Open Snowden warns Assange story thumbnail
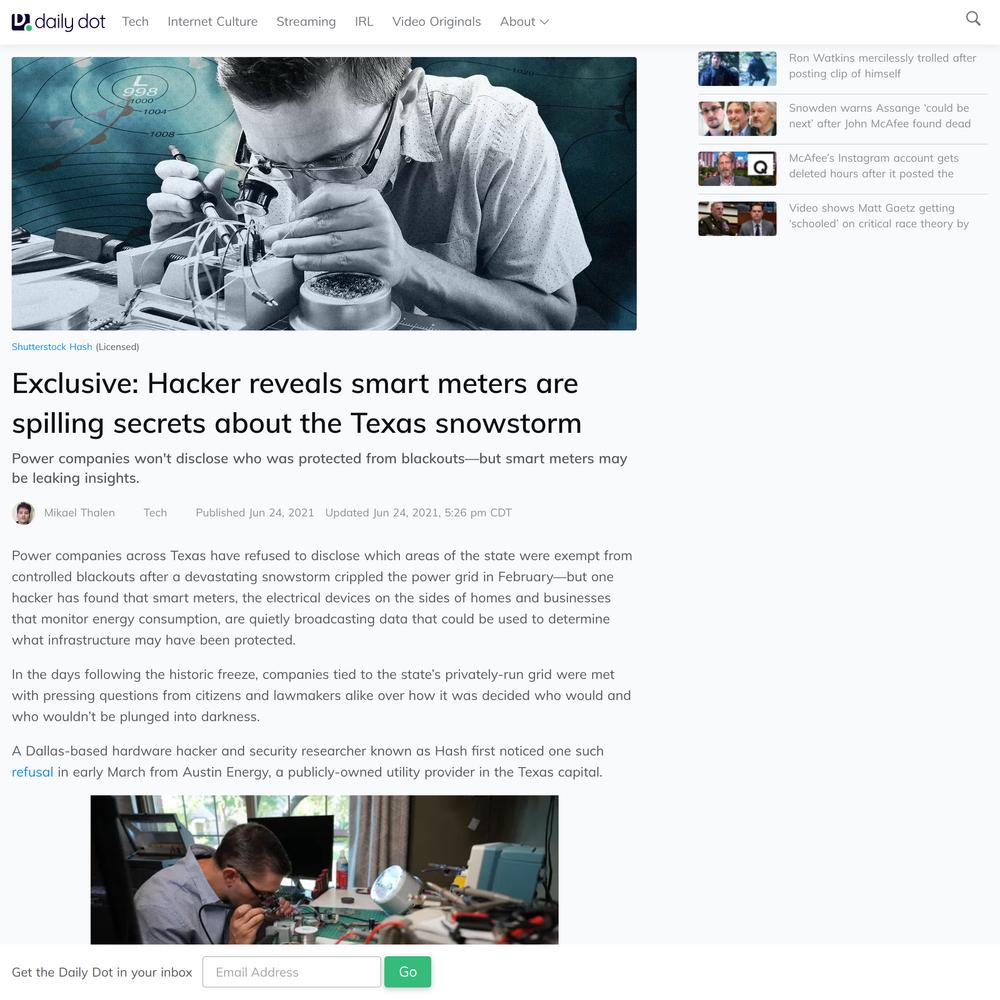 (x=737, y=119)
